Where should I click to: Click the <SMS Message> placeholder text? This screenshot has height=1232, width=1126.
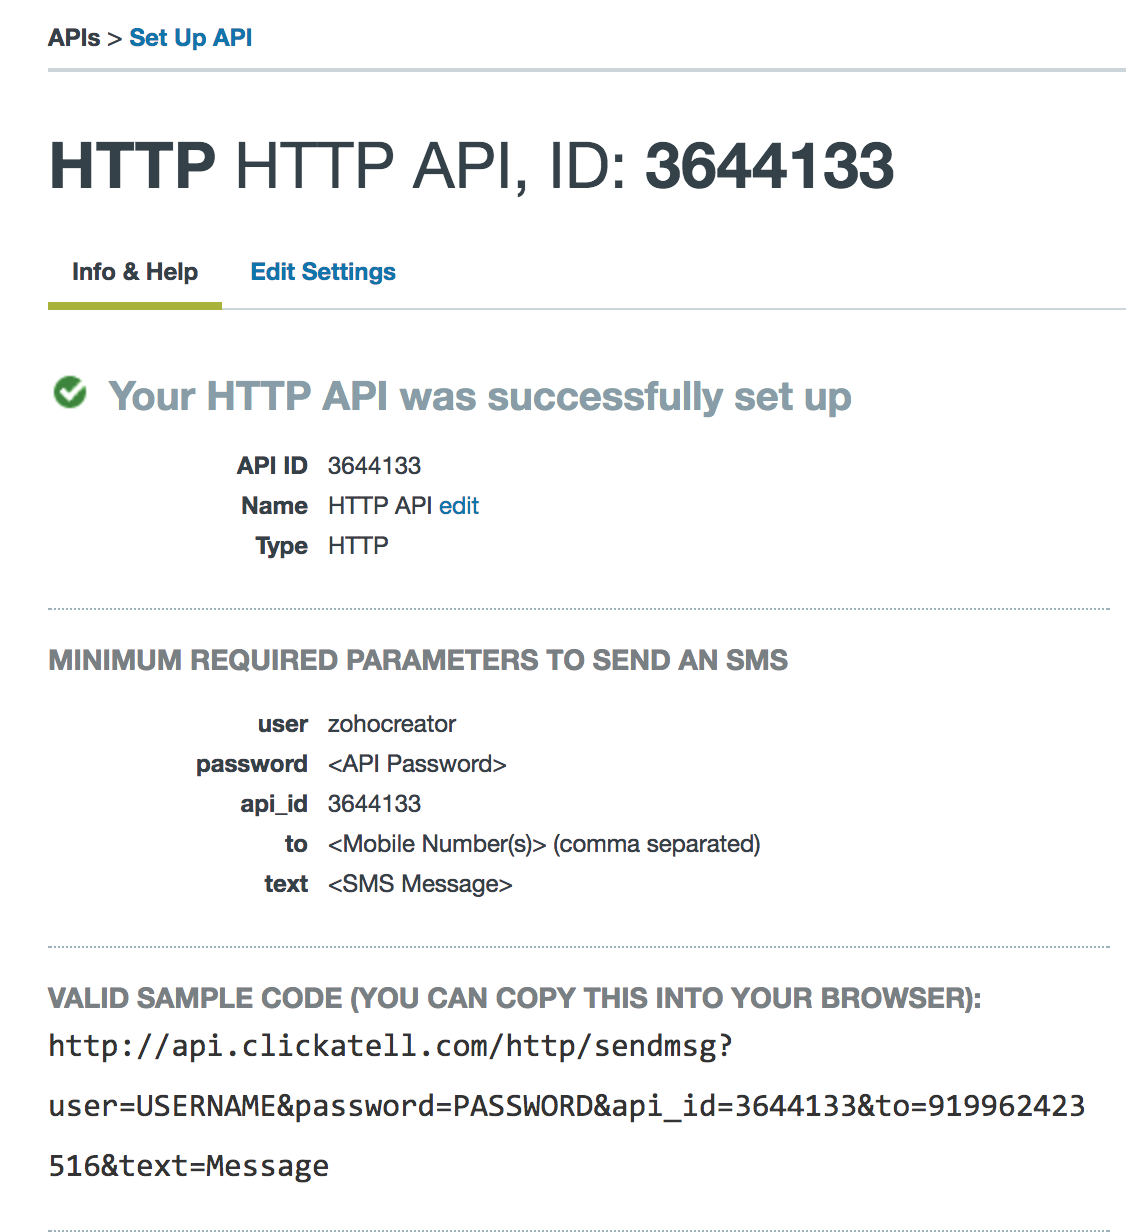coord(420,884)
